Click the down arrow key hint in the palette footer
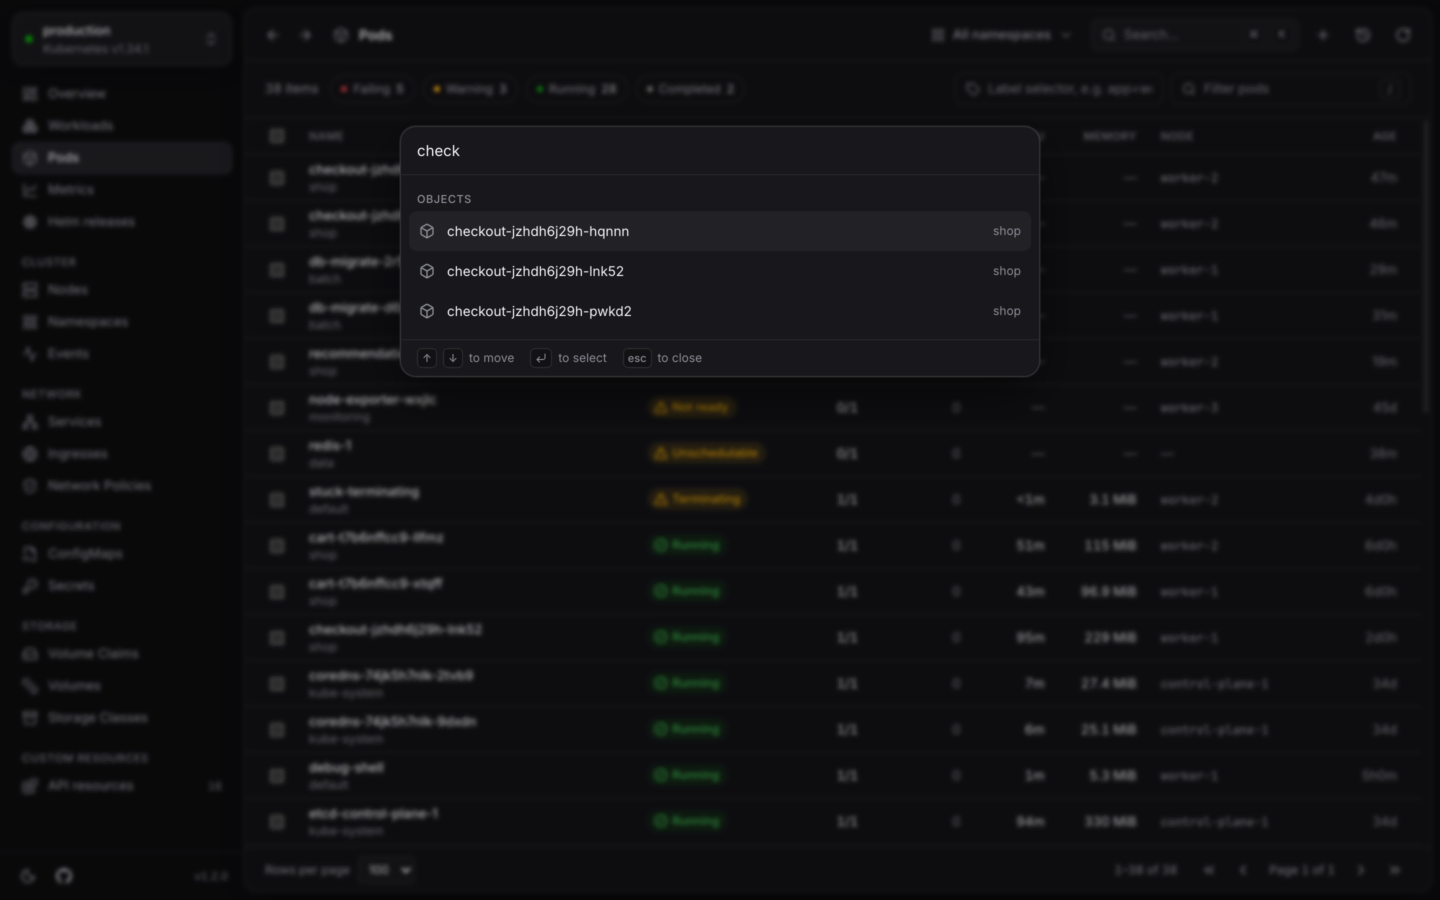Viewport: 1440px width, 900px height. (453, 358)
